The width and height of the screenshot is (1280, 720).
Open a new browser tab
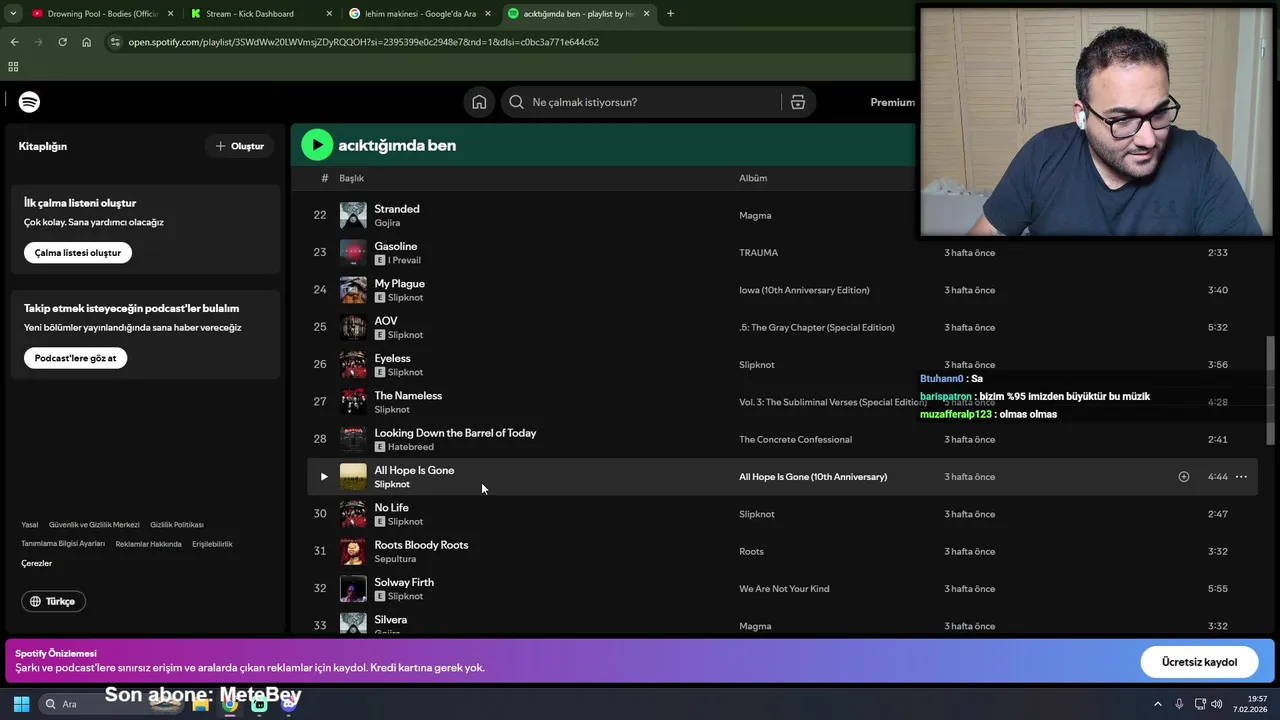coord(670,14)
